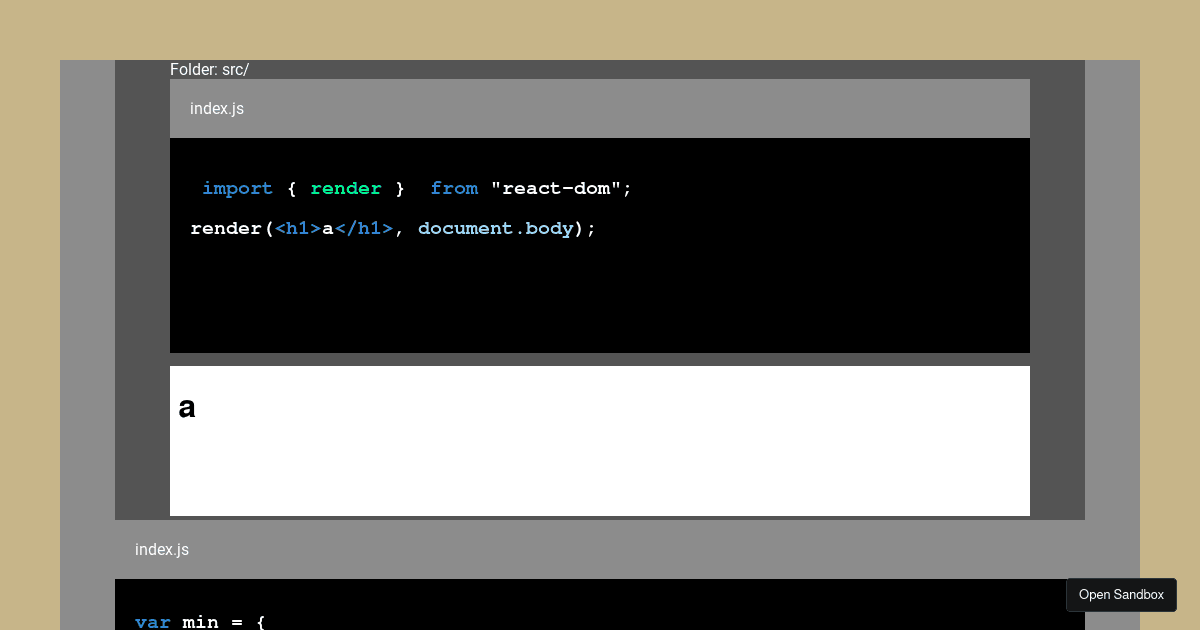Click the rendered 'a' heading in preview

(187, 407)
